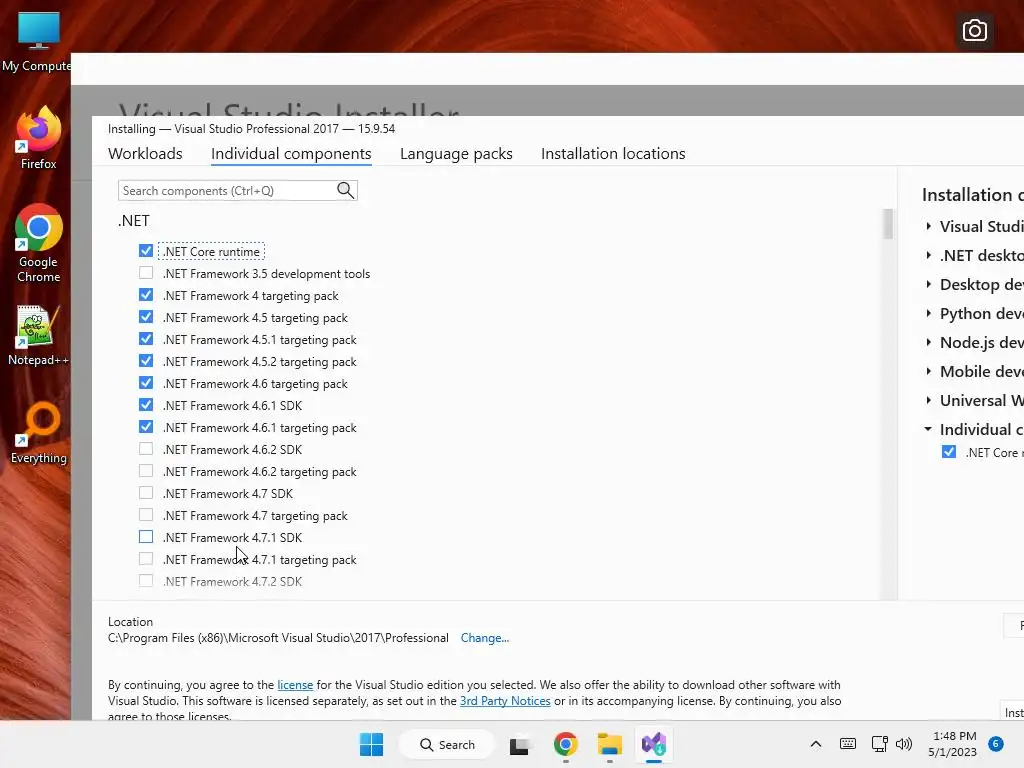
Task: Uncheck .NET Framework 4.6.1 targeting pack
Action: click(146, 427)
